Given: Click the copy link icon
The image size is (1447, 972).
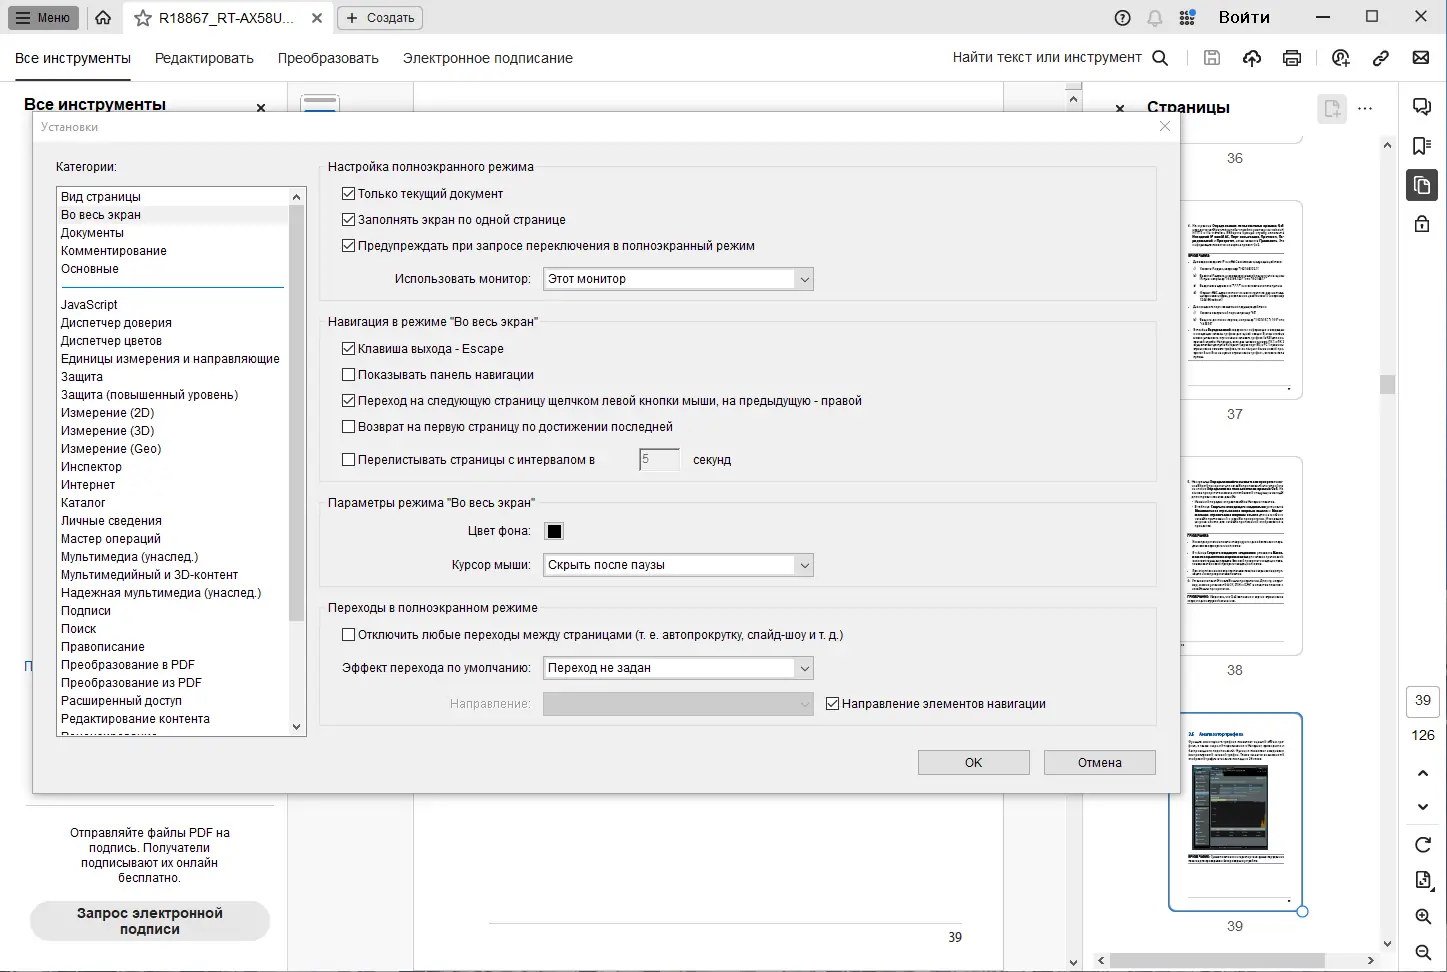Looking at the screenshot, I should coord(1381,58).
